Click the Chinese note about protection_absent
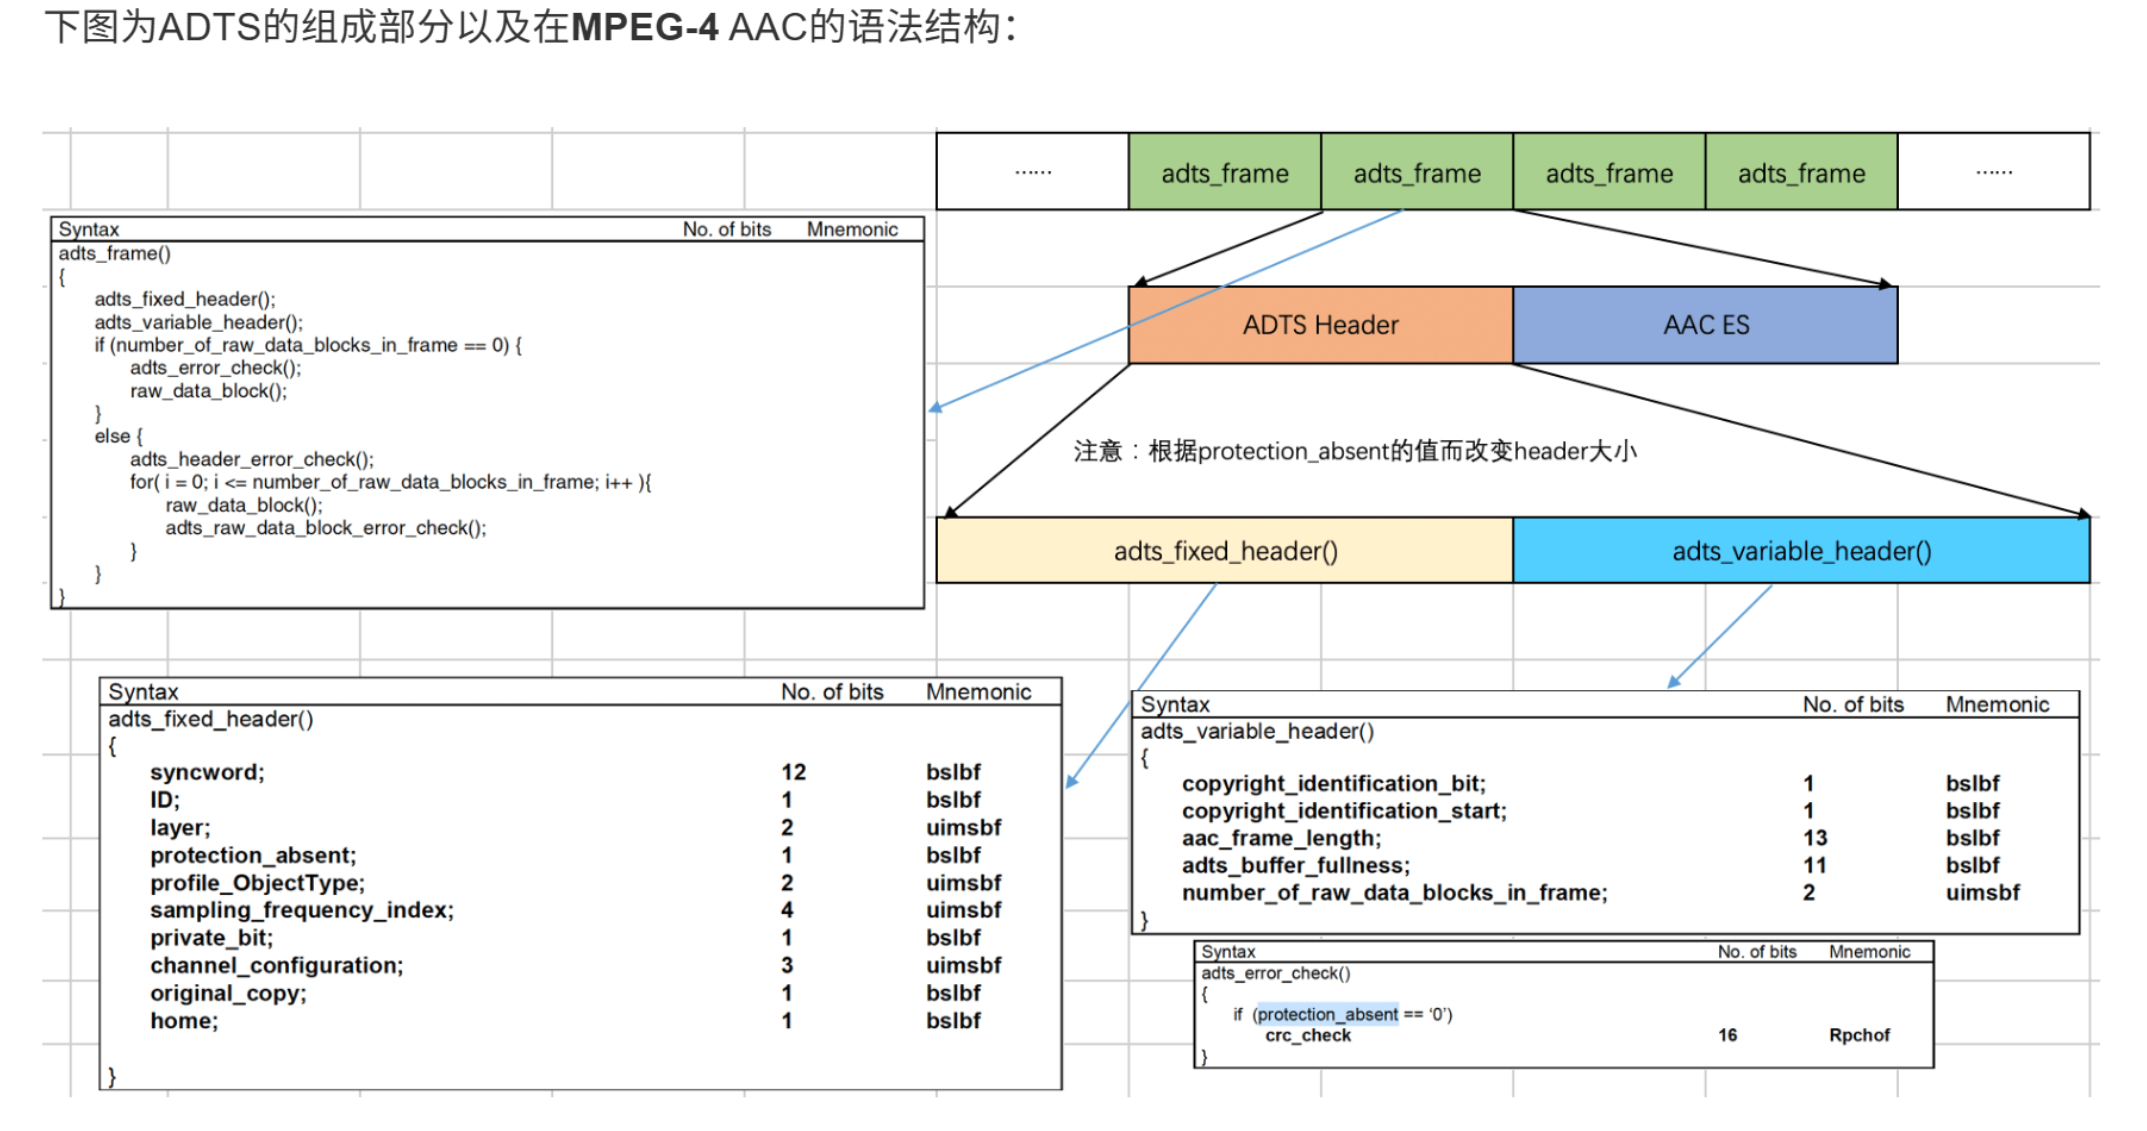Screen dimensions: 2147x1131 click(1354, 451)
